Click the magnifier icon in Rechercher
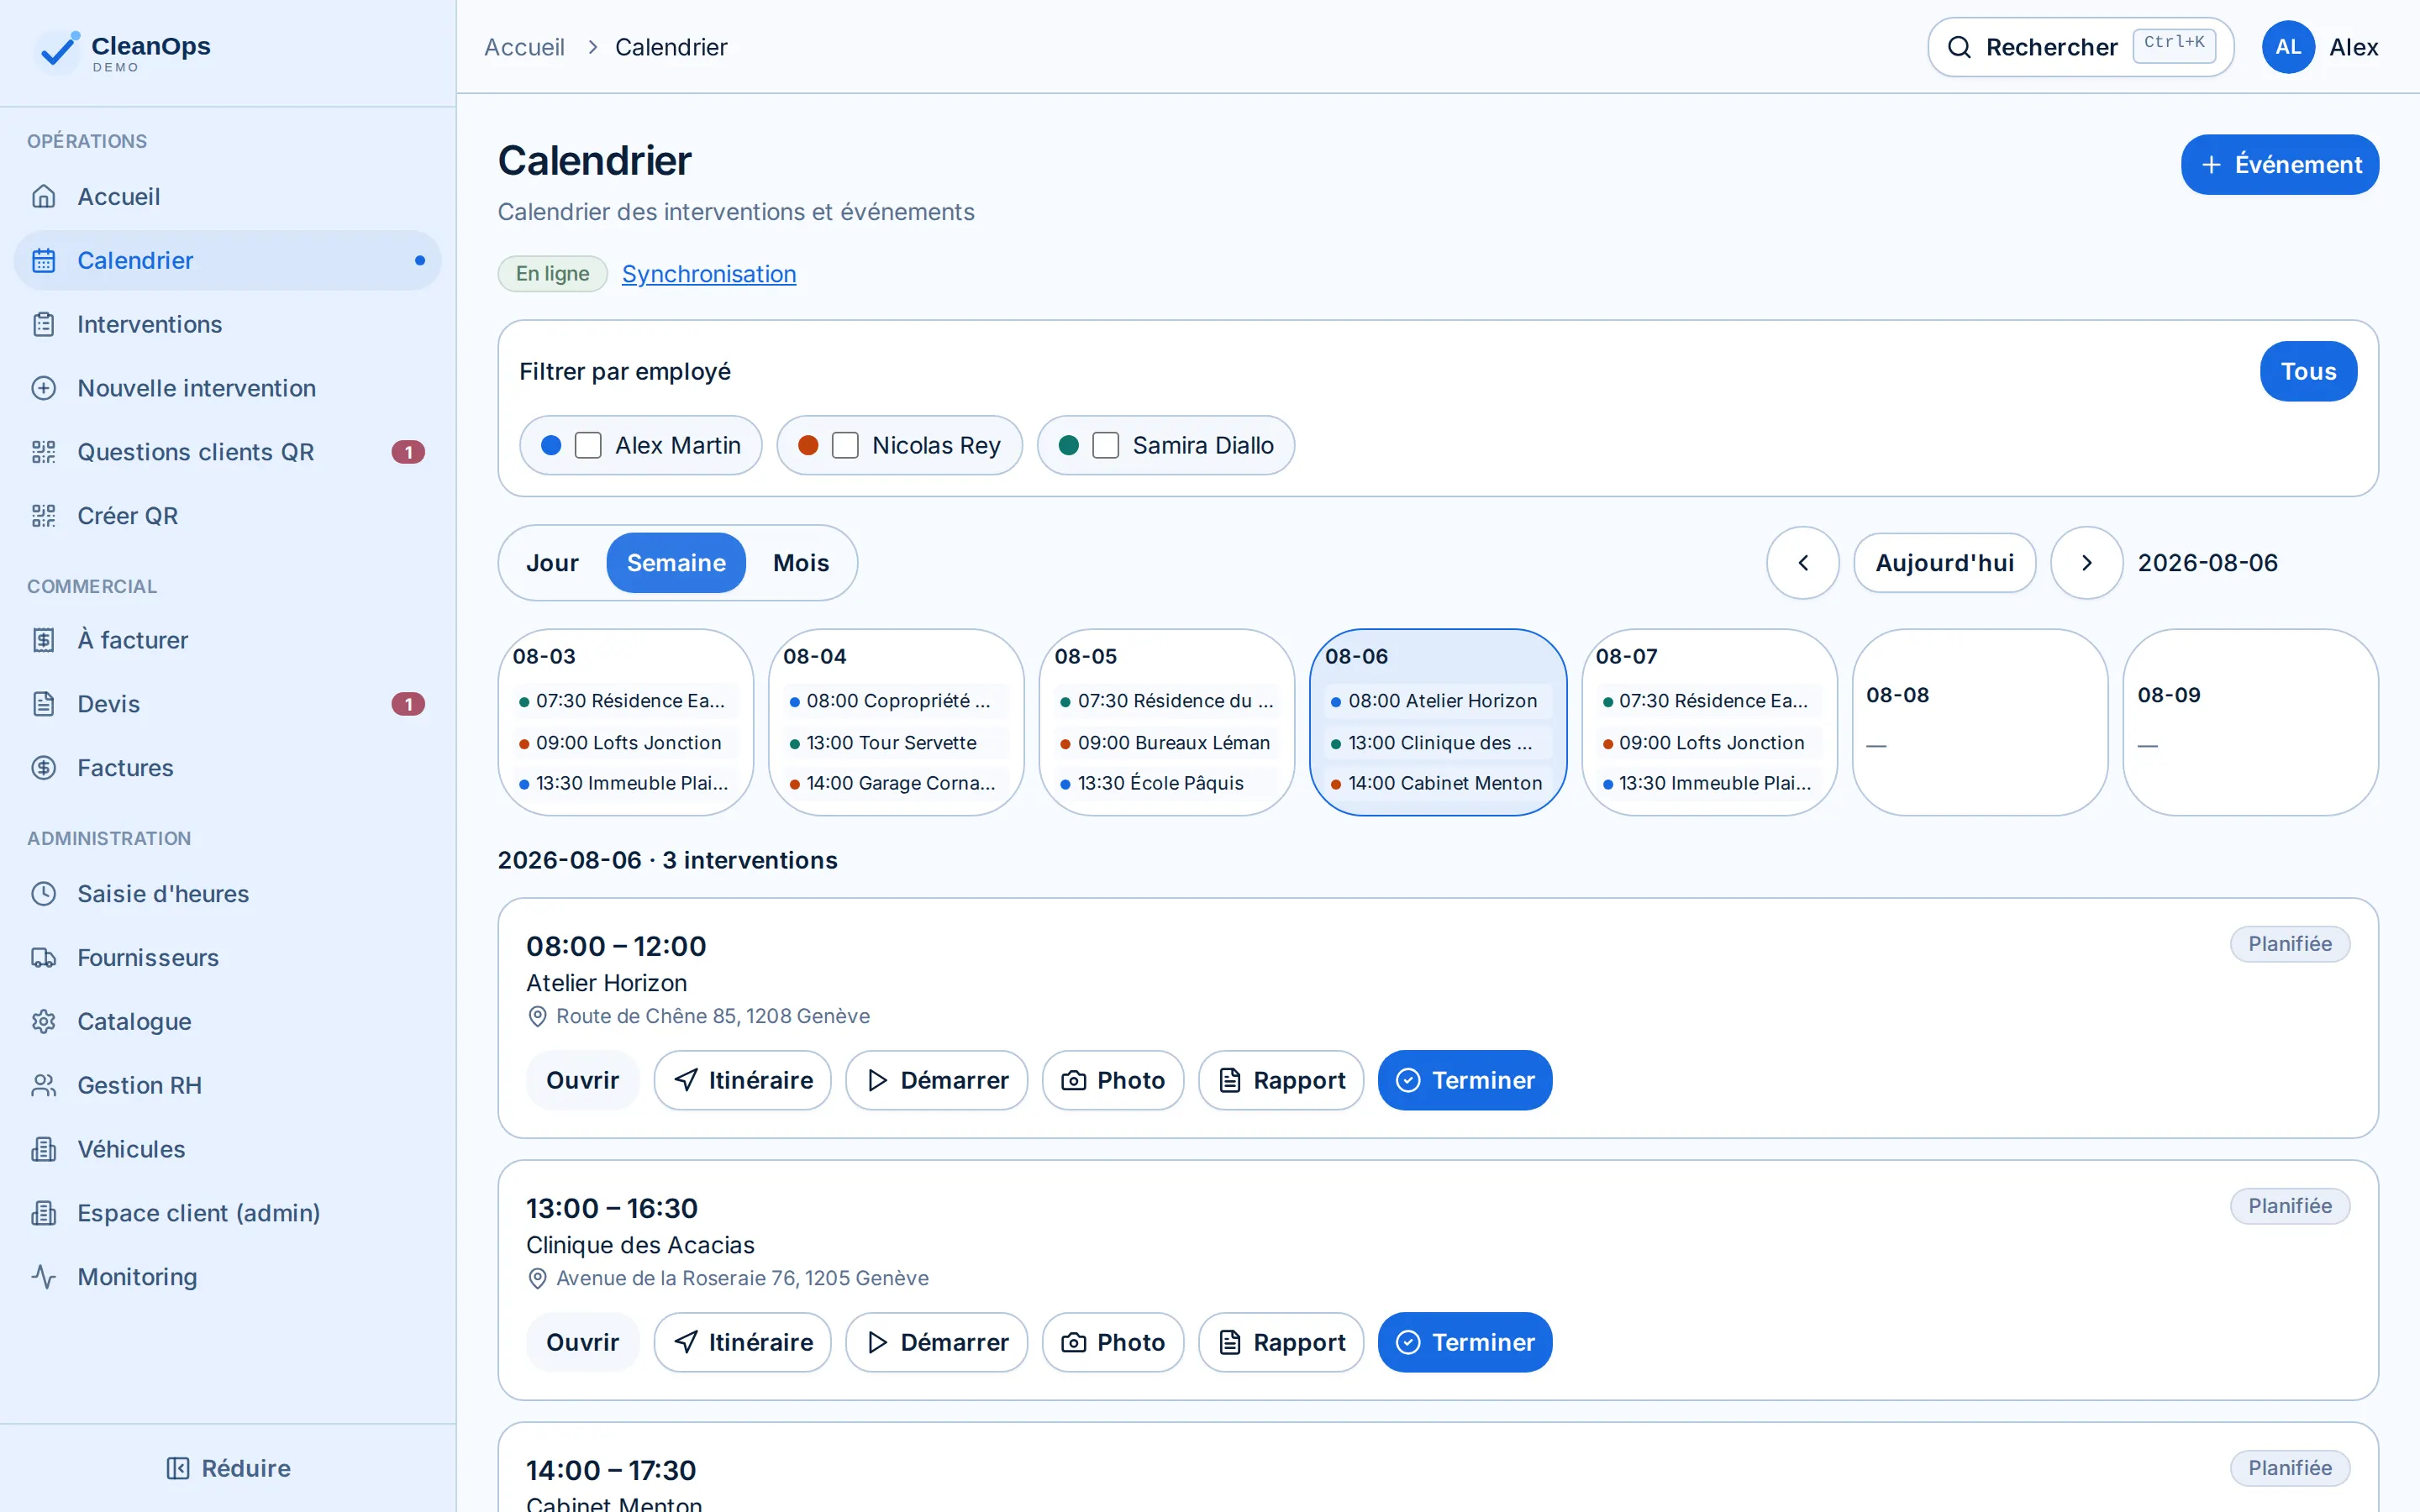The image size is (2420, 1512). click(x=1960, y=48)
